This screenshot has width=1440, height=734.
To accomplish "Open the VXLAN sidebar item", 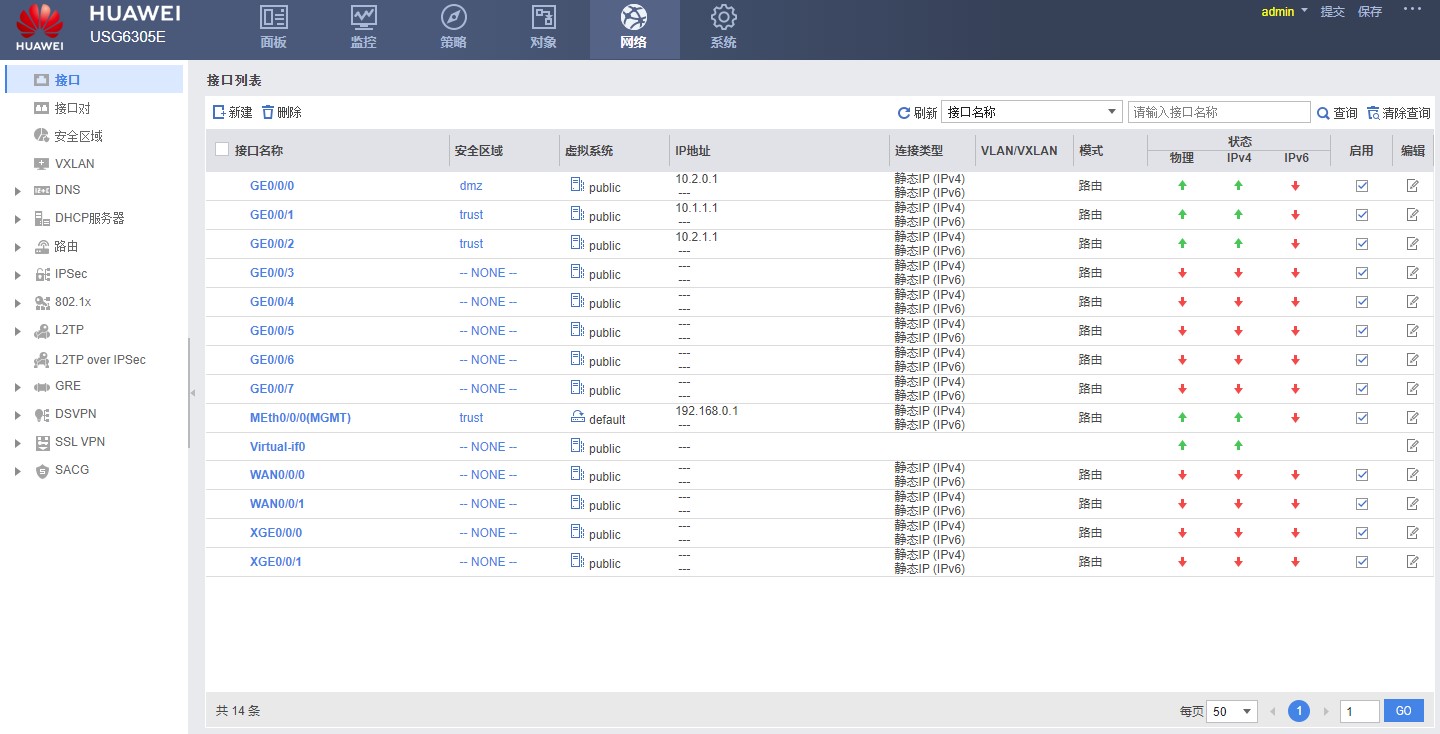I will 74,163.
